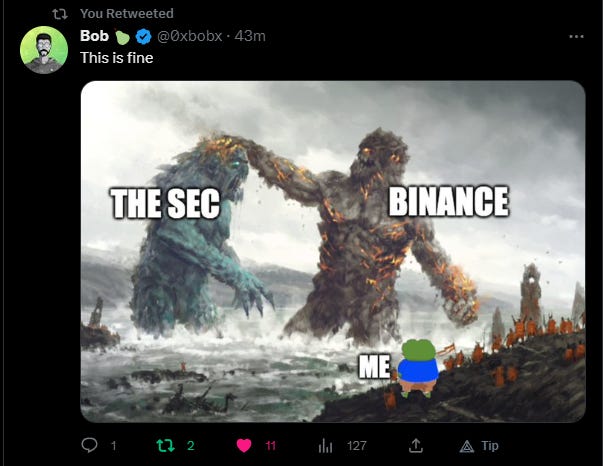Open the display name Bob
The height and width of the screenshot is (466, 603).
(x=94, y=36)
